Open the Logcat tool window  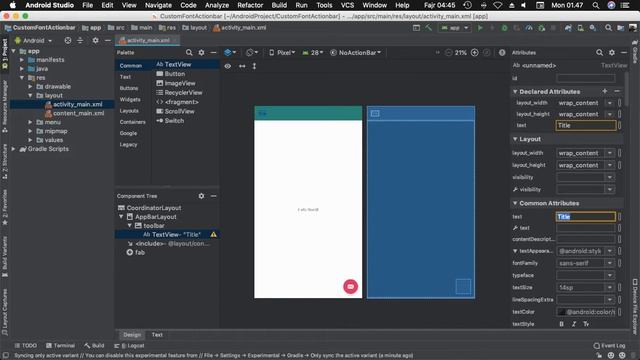[x=129, y=346]
